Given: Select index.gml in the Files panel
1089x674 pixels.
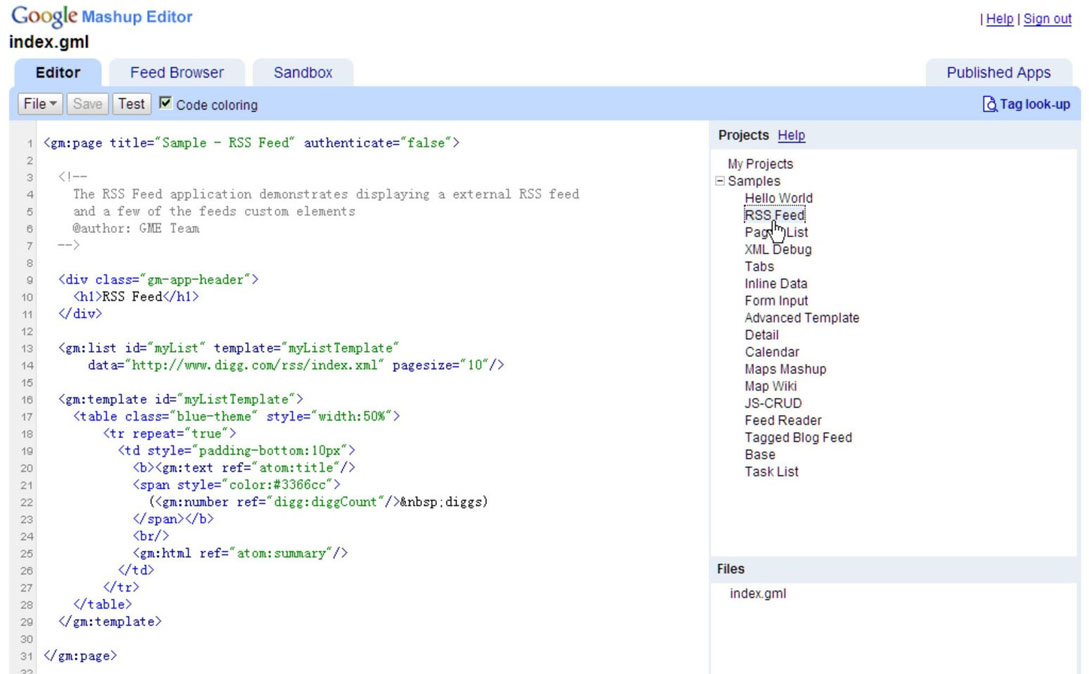Looking at the screenshot, I should click(x=758, y=593).
